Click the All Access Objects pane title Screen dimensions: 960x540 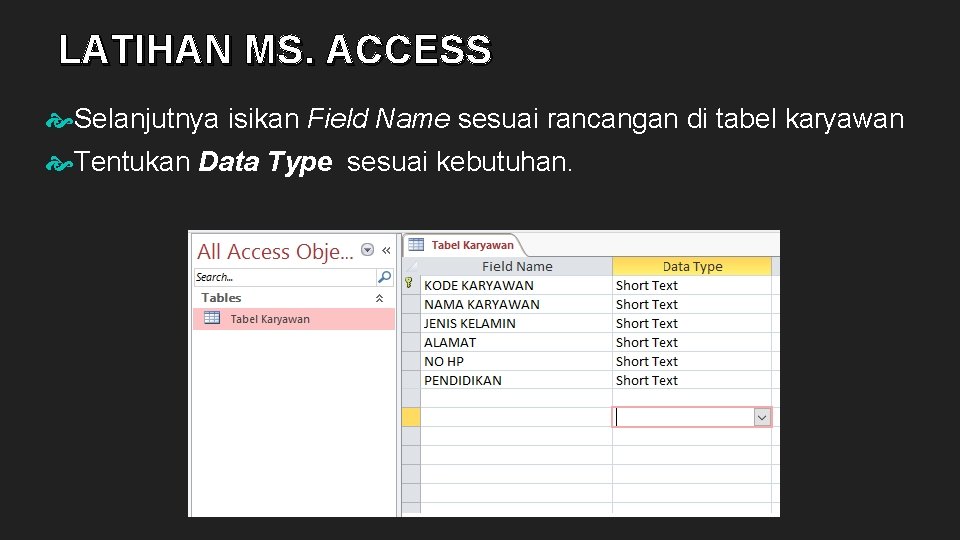click(x=275, y=251)
